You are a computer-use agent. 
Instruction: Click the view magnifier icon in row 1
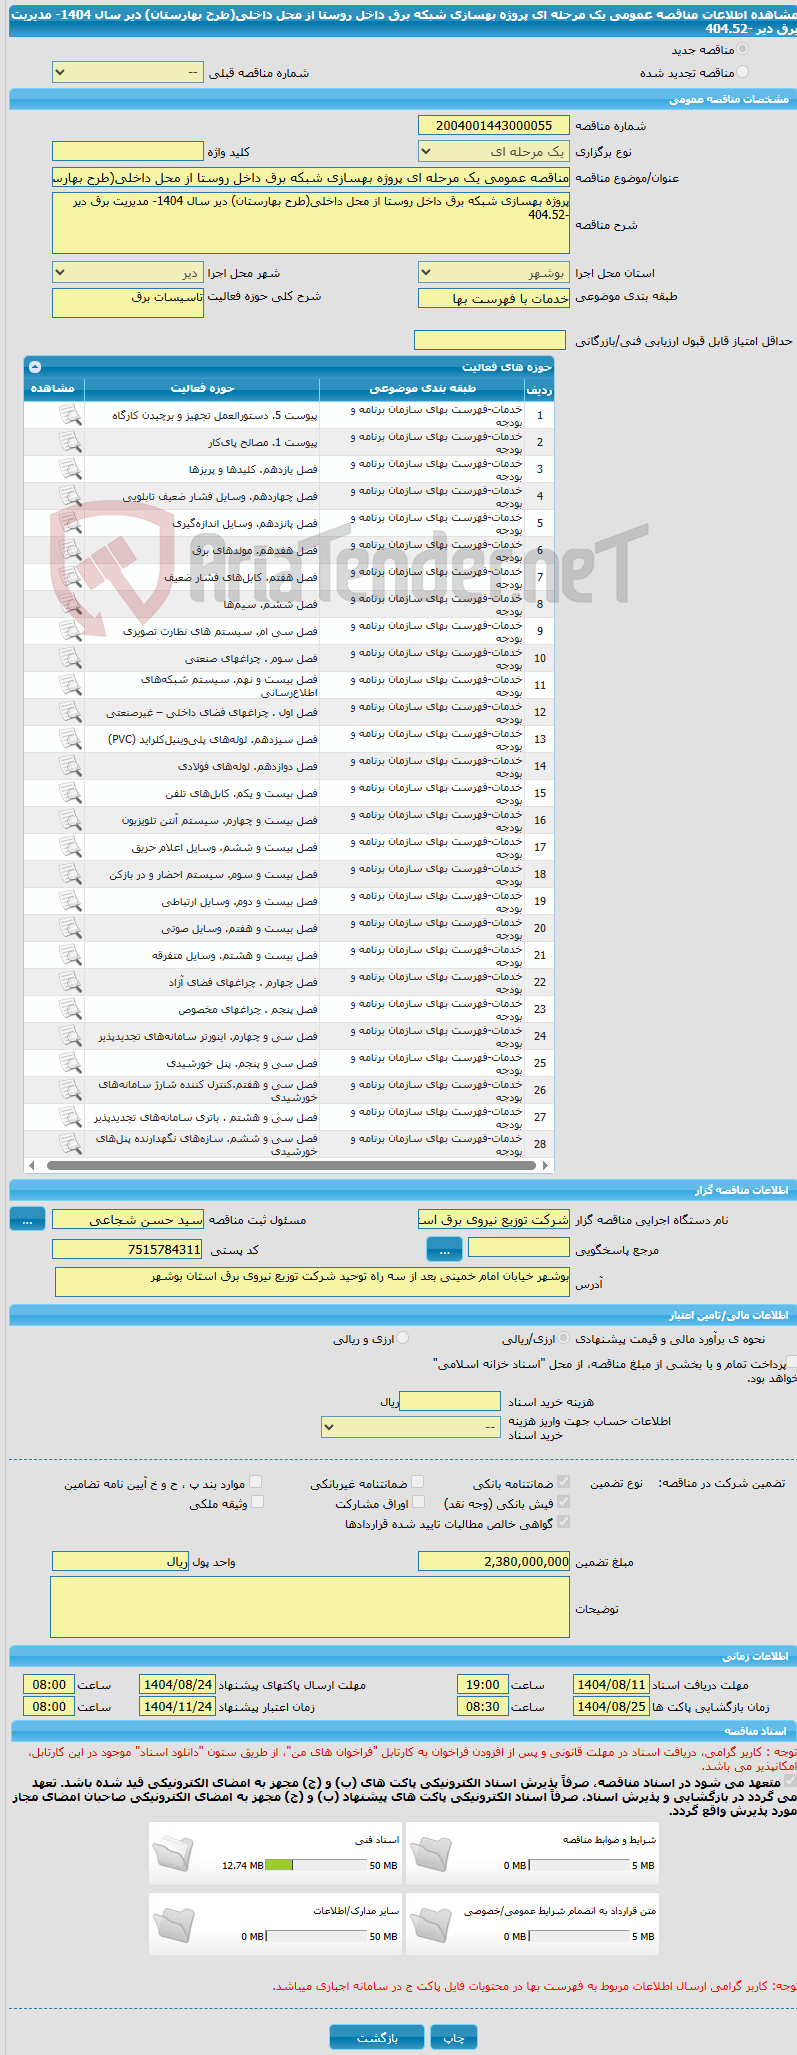tap(70, 415)
